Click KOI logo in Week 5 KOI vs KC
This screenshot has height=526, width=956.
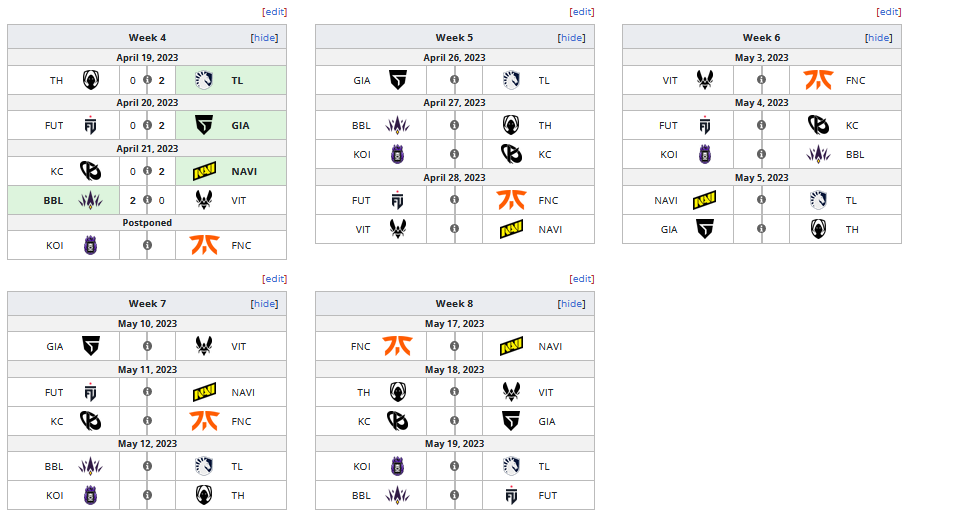coord(397,155)
